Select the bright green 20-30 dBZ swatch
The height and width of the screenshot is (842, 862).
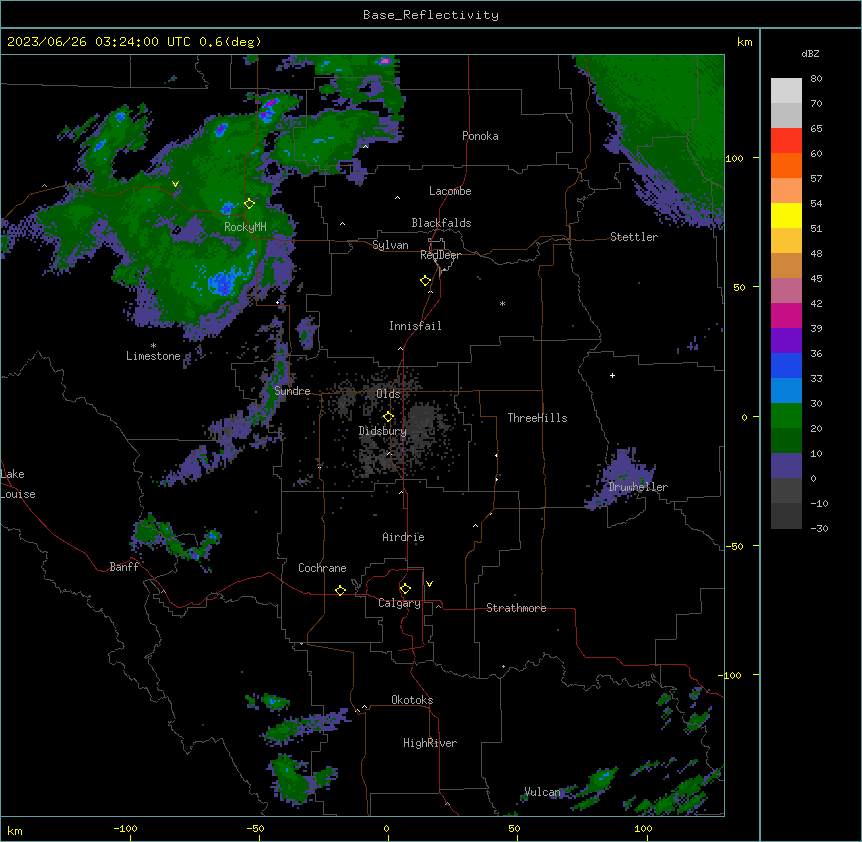click(786, 416)
